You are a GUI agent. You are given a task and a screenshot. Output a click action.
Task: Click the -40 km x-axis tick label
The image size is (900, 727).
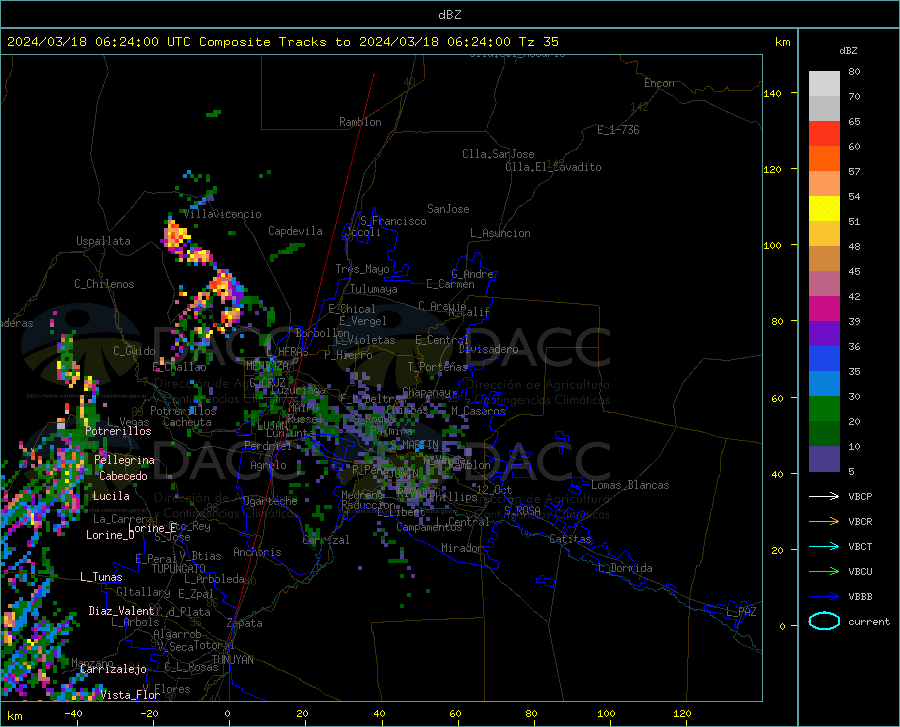tap(73, 713)
